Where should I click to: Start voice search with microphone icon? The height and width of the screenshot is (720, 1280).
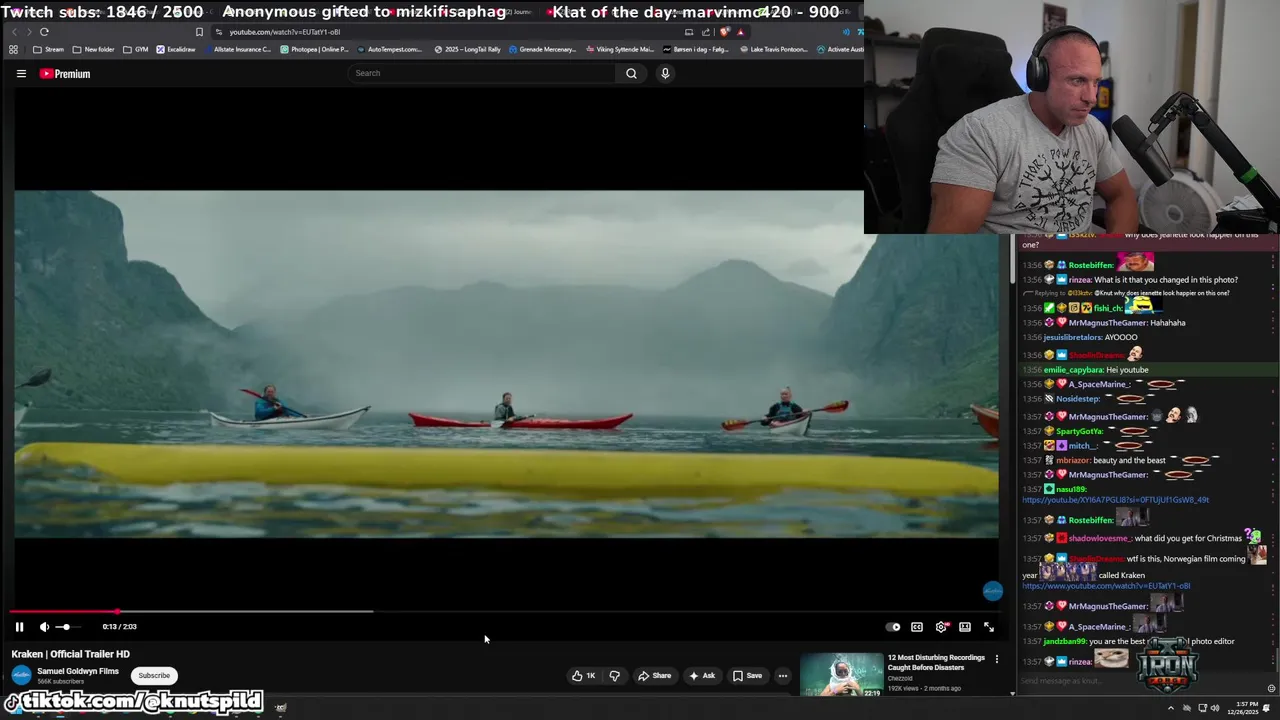[x=665, y=73]
